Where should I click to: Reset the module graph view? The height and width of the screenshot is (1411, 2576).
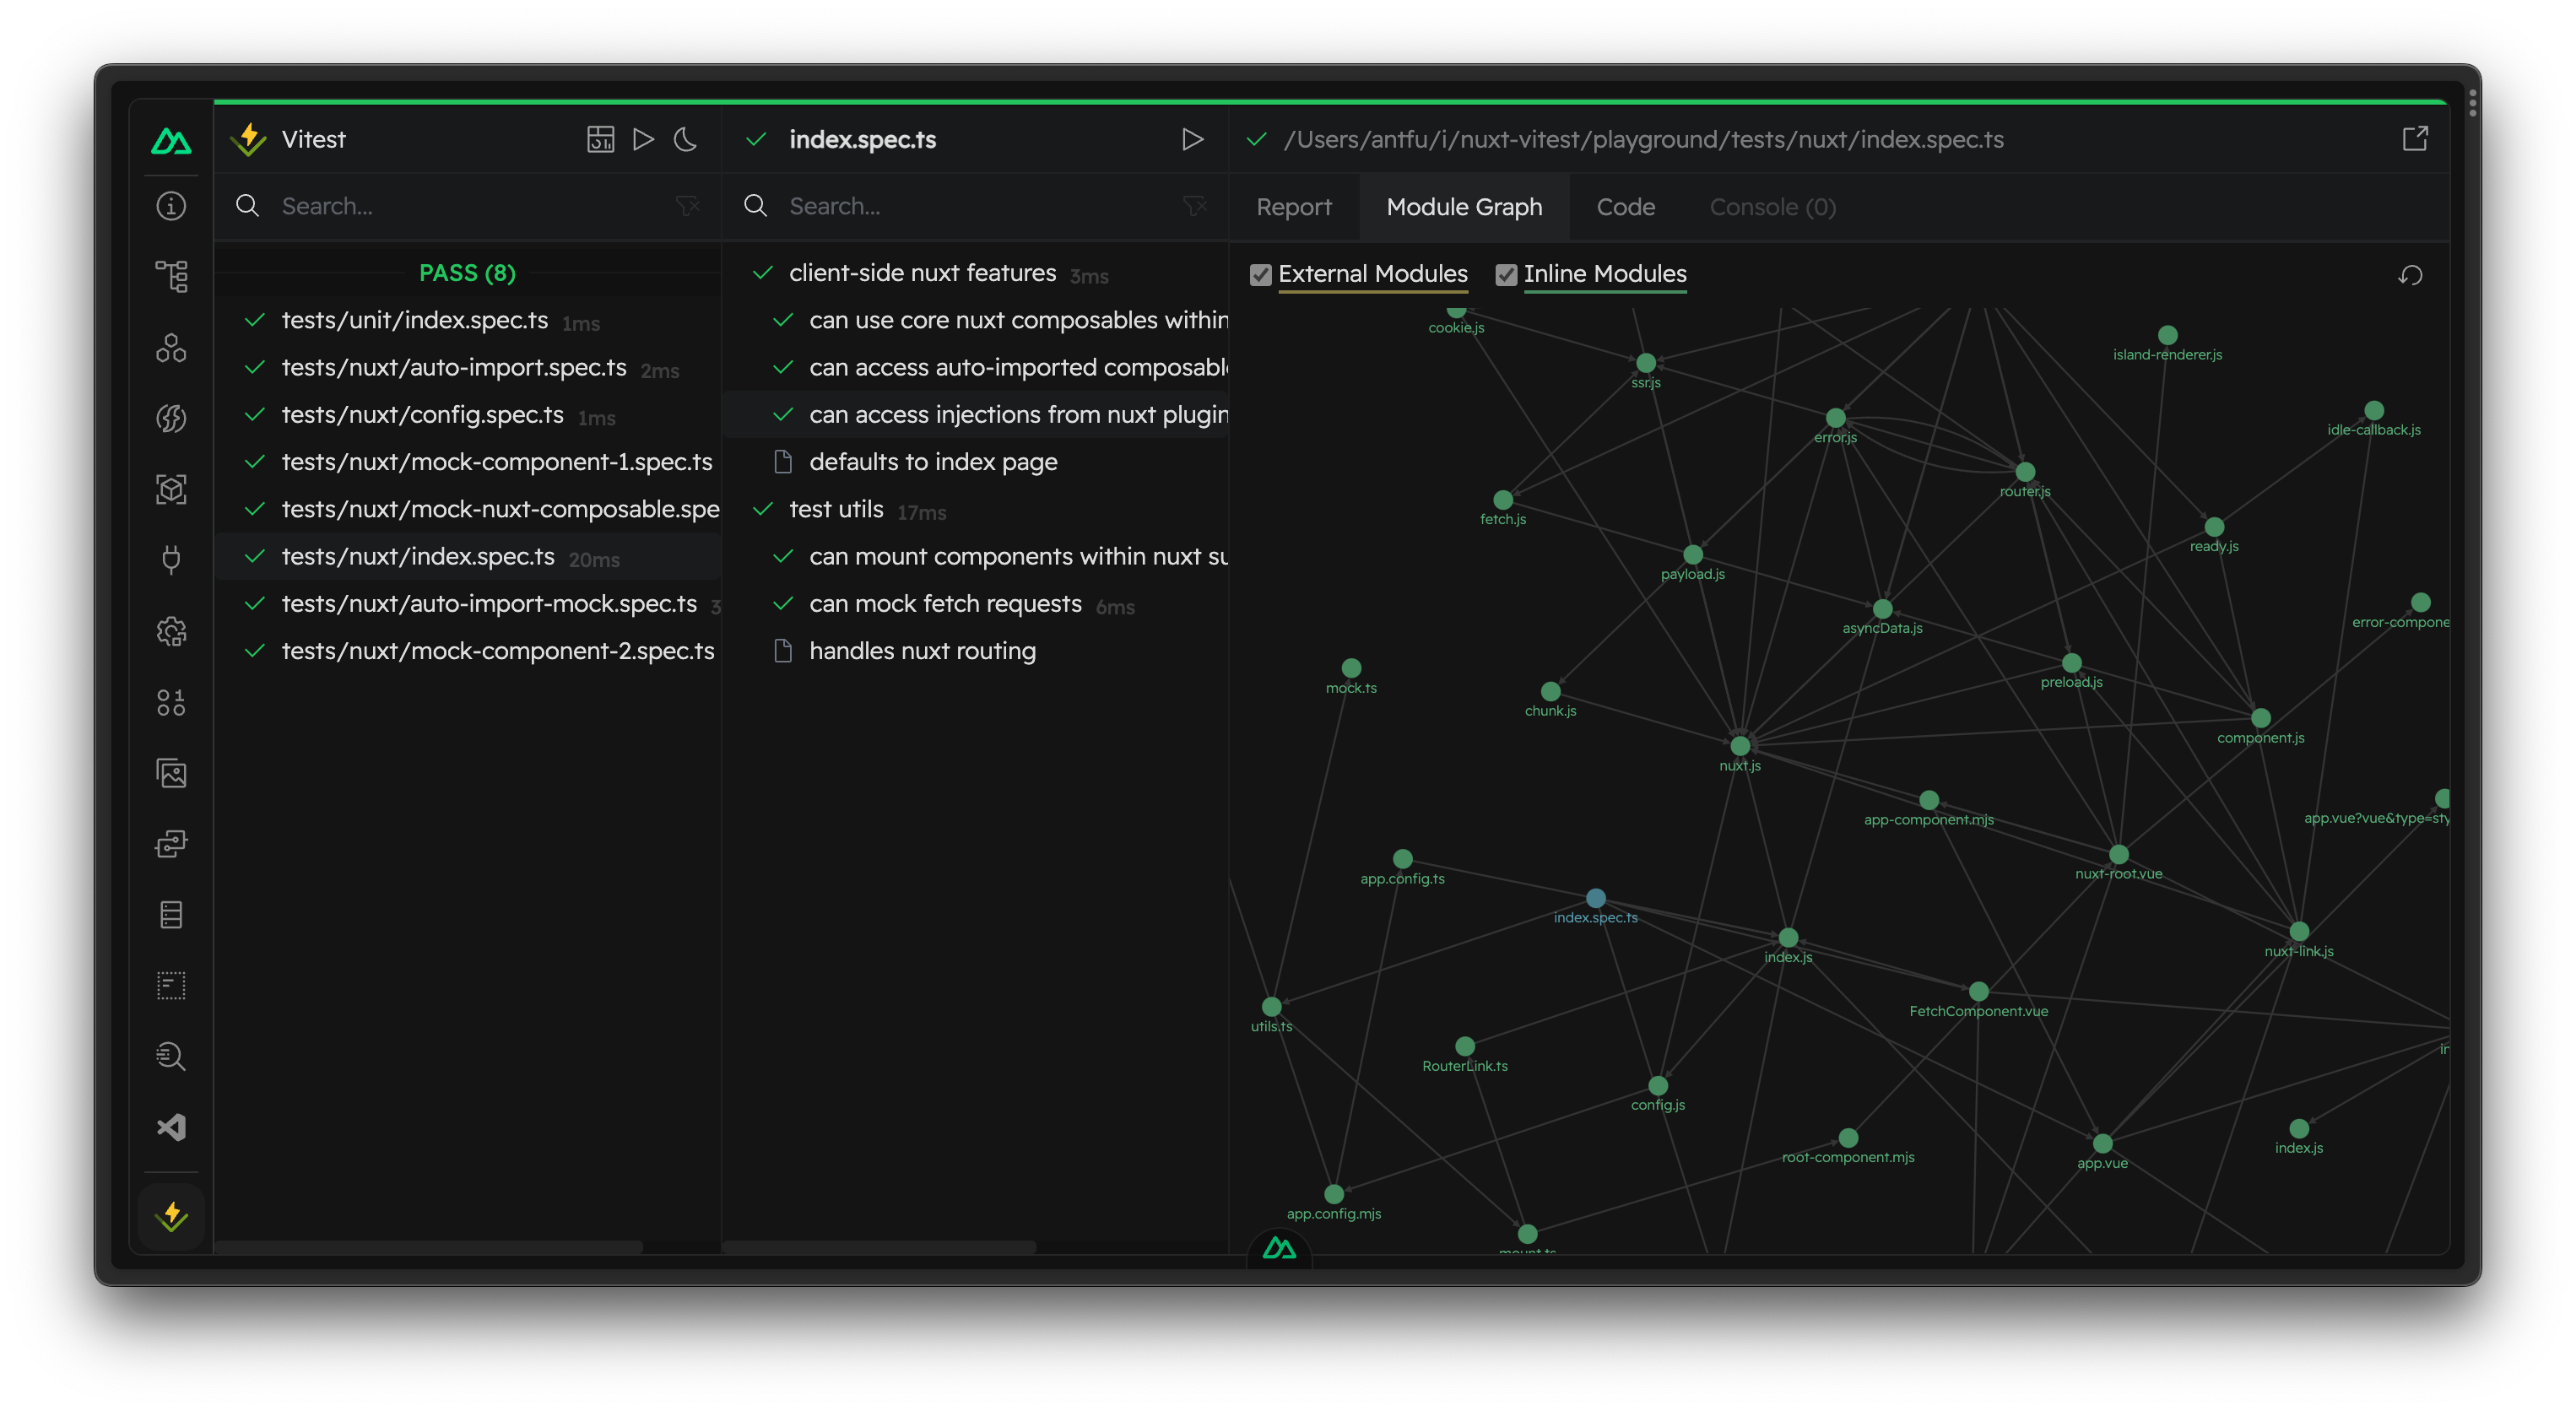(2410, 275)
